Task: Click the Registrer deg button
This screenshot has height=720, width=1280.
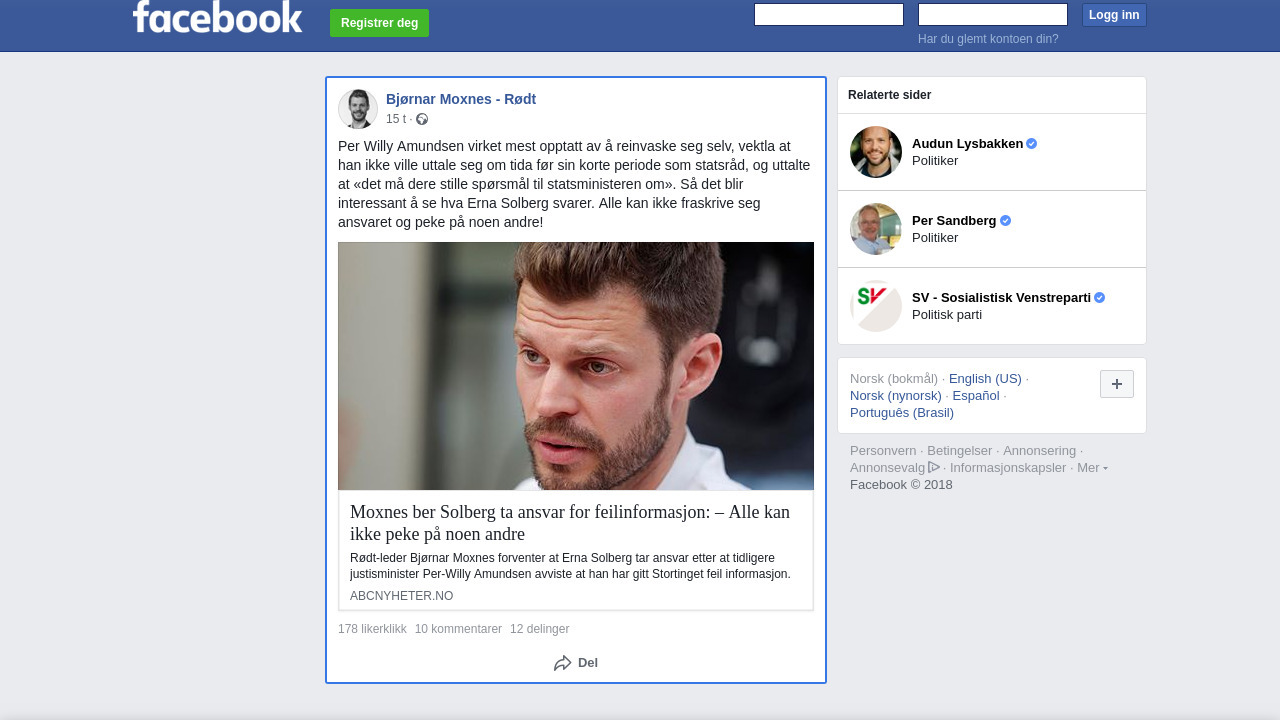Action: 379,23
